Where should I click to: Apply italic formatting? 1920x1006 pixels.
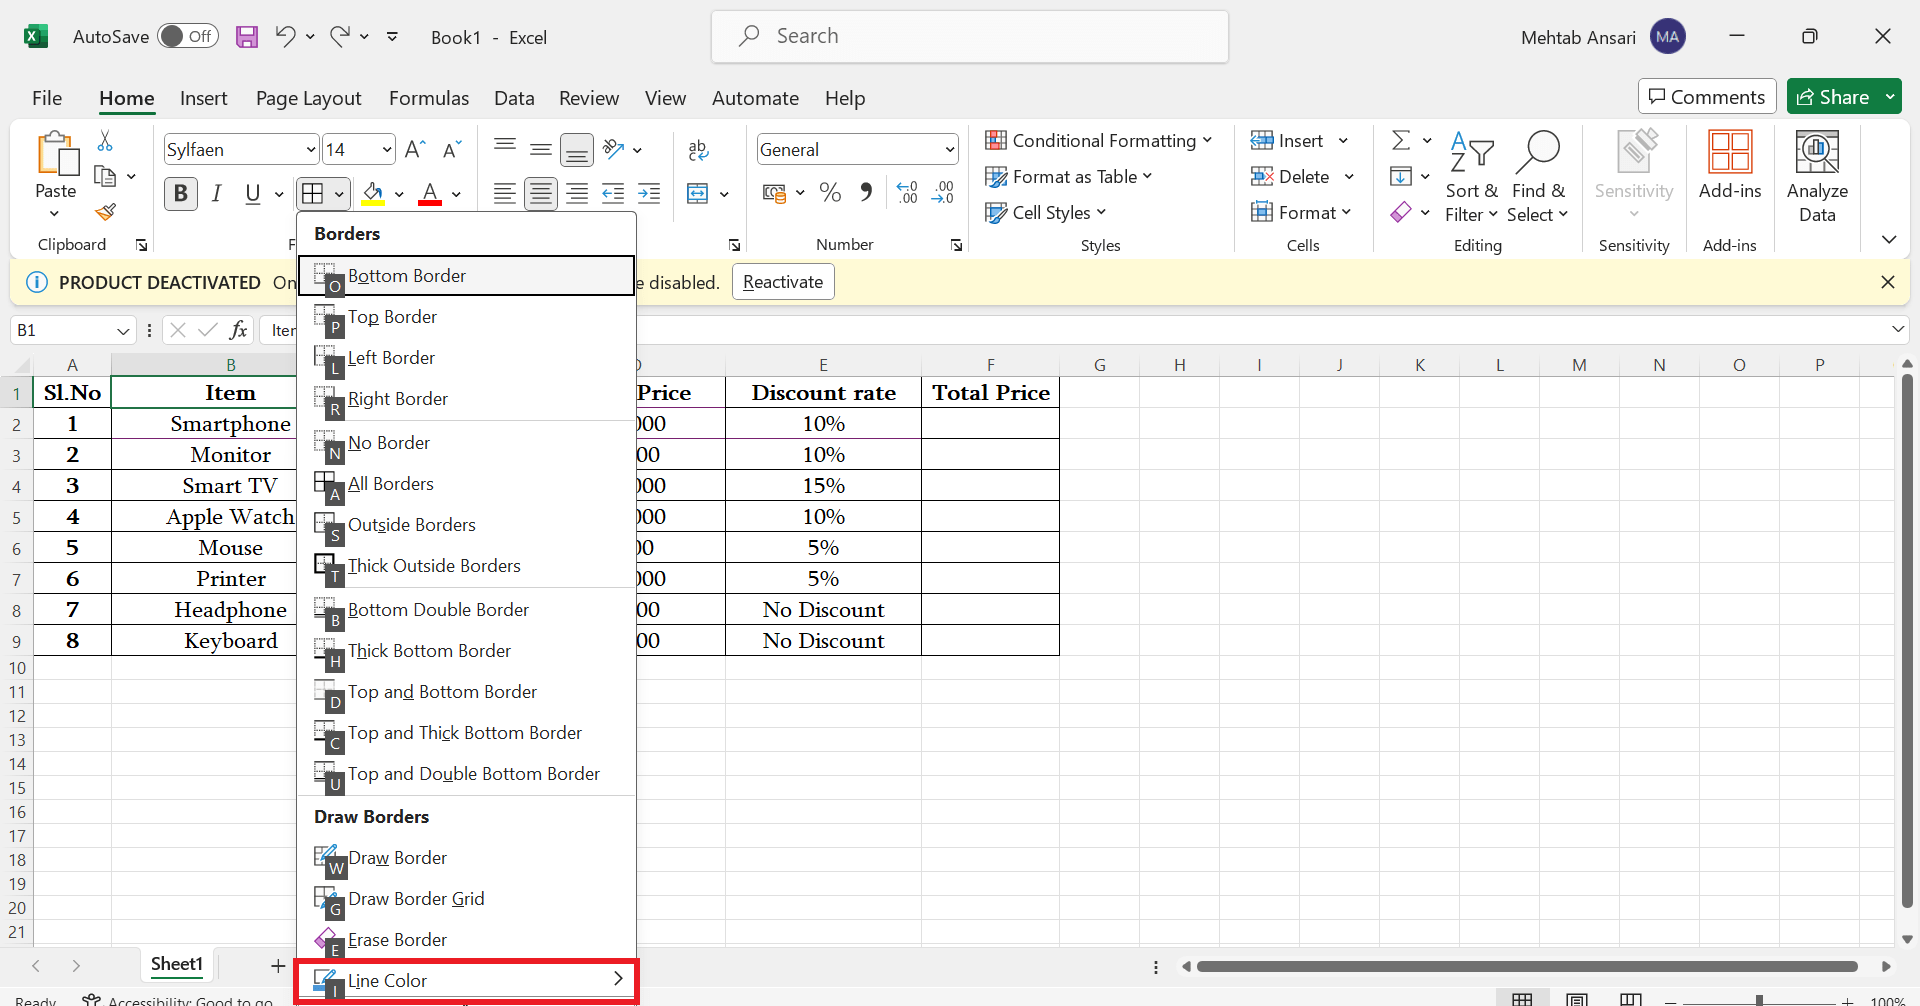coord(217,193)
